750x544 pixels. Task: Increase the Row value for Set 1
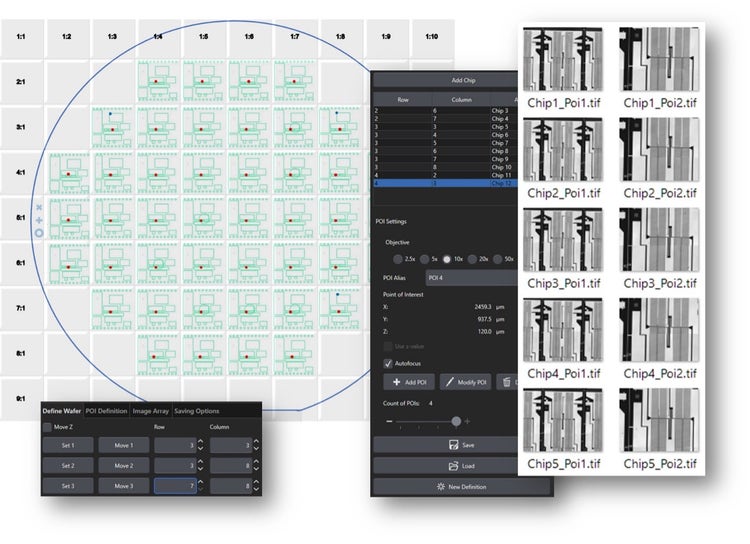click(x=199, y=441)
